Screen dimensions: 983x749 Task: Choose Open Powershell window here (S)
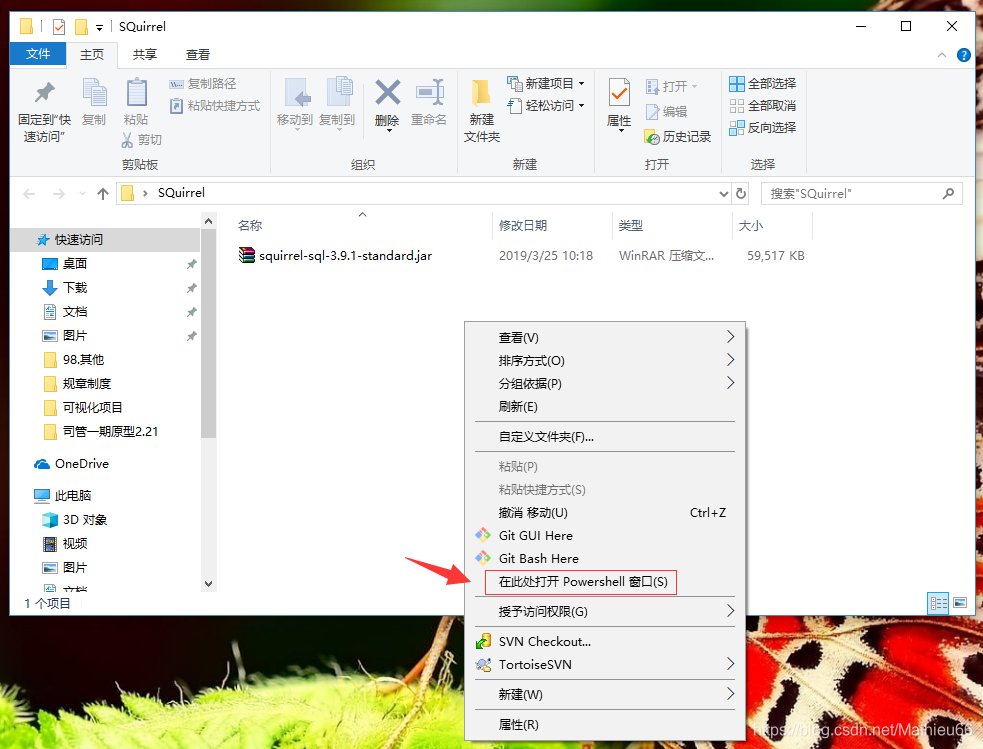[605, 582]
